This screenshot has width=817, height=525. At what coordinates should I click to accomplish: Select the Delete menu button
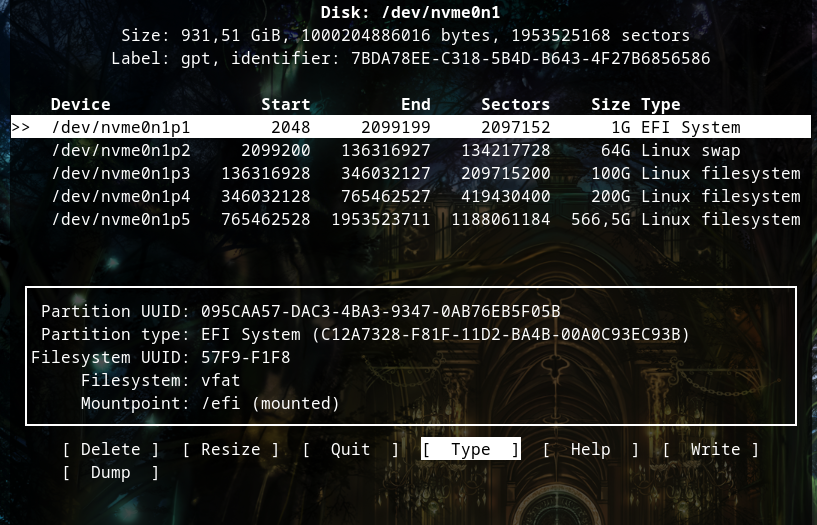[x=110, y=450]
